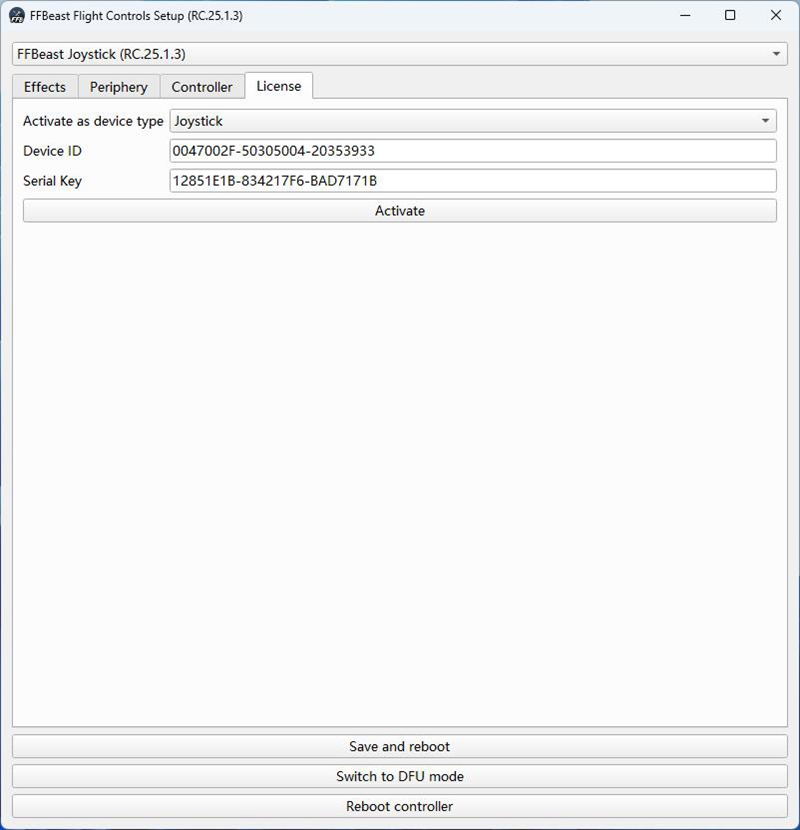800x830 pixels.
Task: Maximize the FFBeast setup window
Action: pos(730,16)
